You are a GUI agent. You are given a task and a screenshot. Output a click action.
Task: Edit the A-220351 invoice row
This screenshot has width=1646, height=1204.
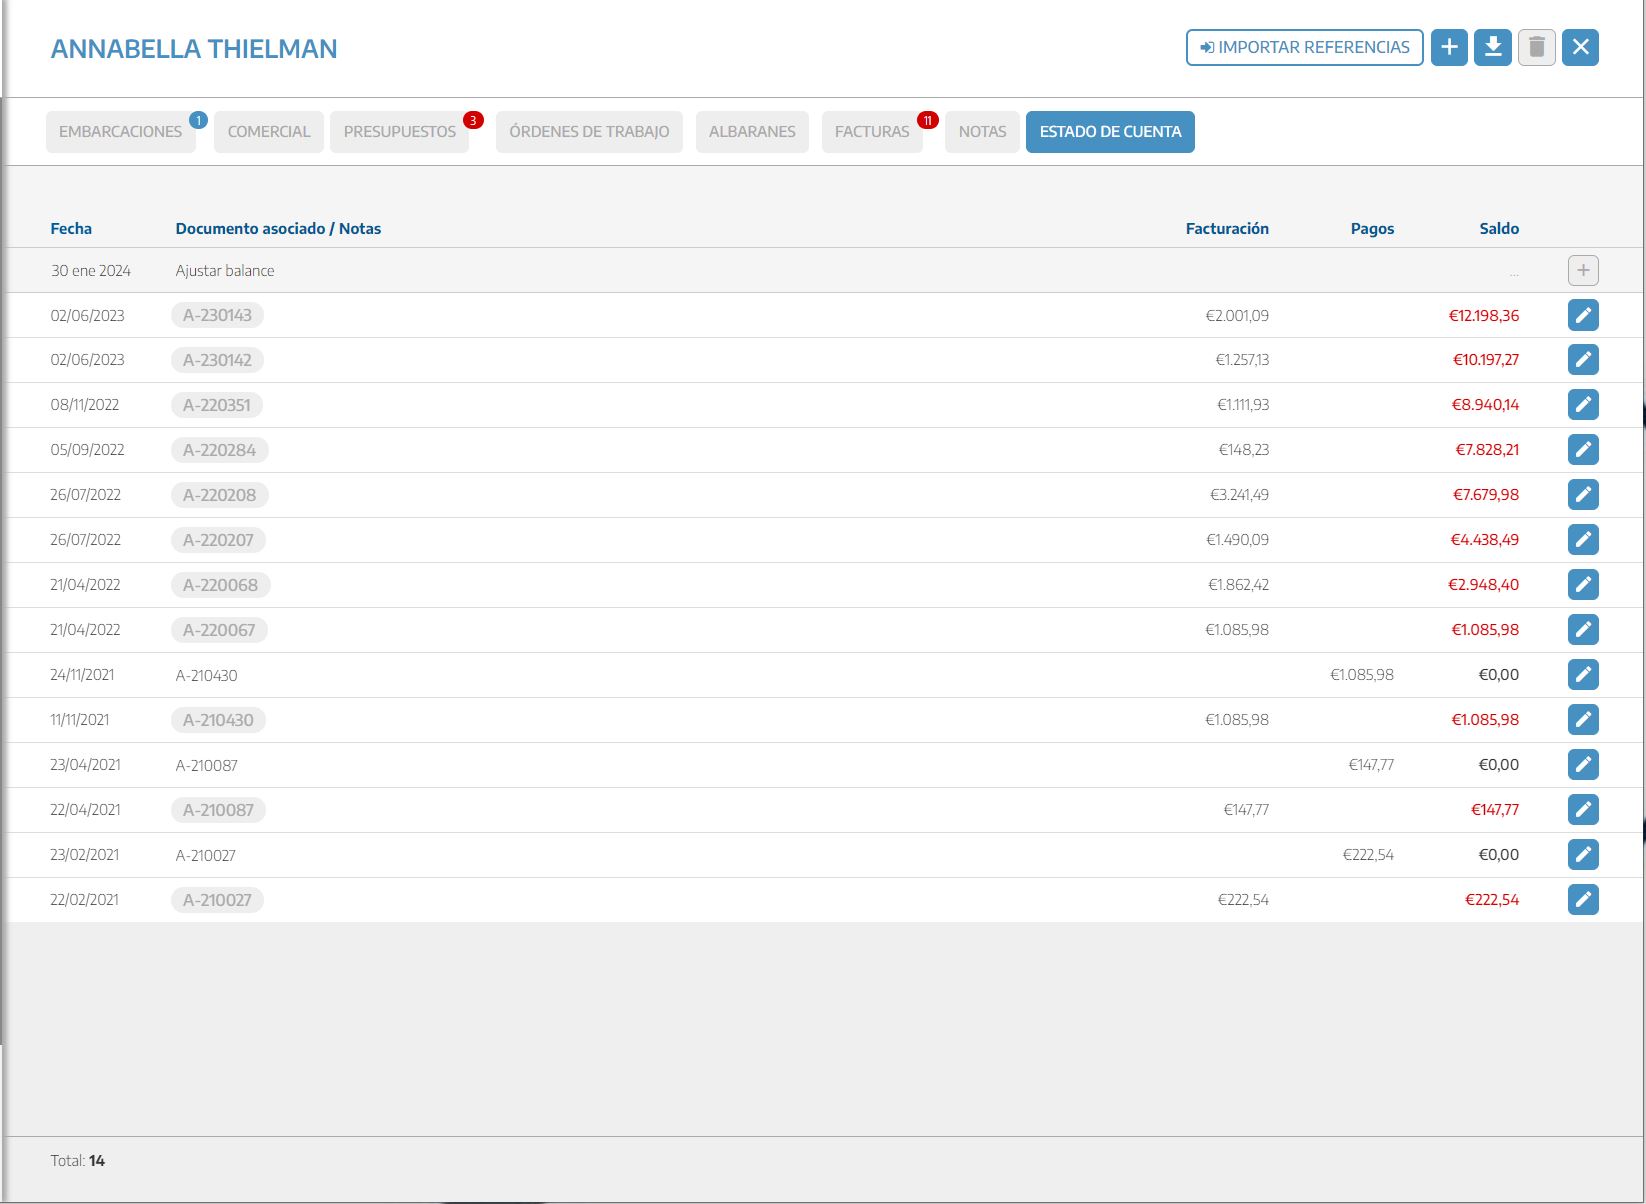click(1583, 405)
